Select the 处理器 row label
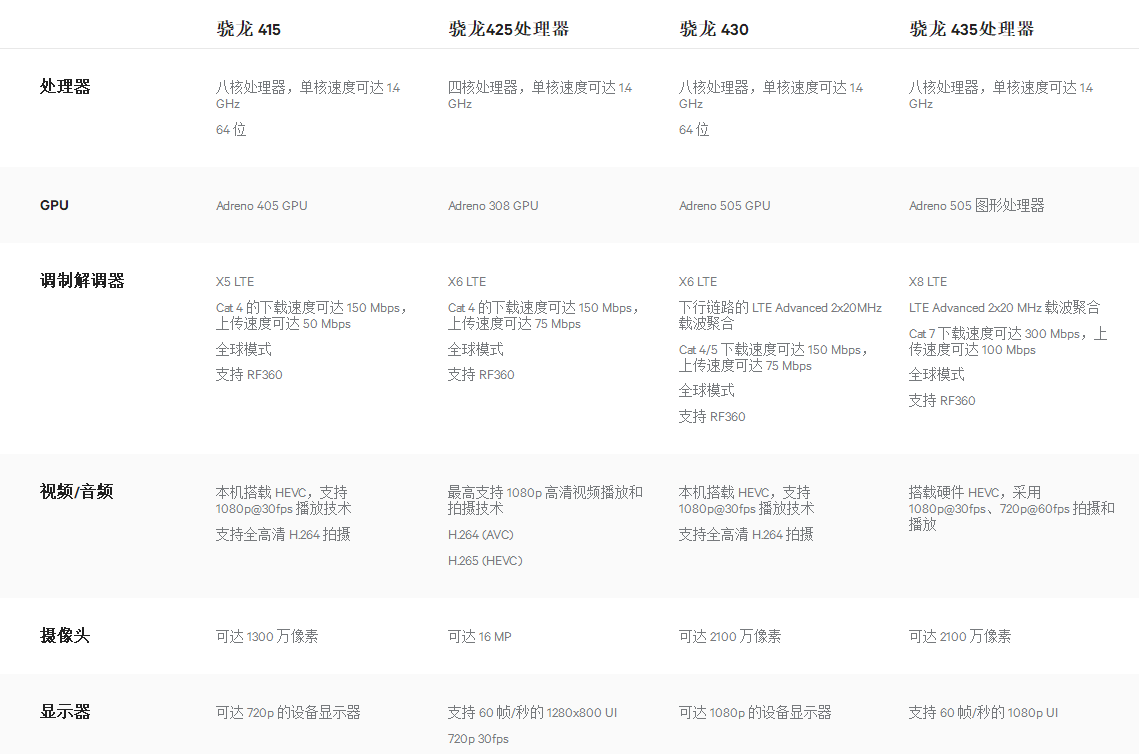1139x754 pixels. click(x=65, y=86)
